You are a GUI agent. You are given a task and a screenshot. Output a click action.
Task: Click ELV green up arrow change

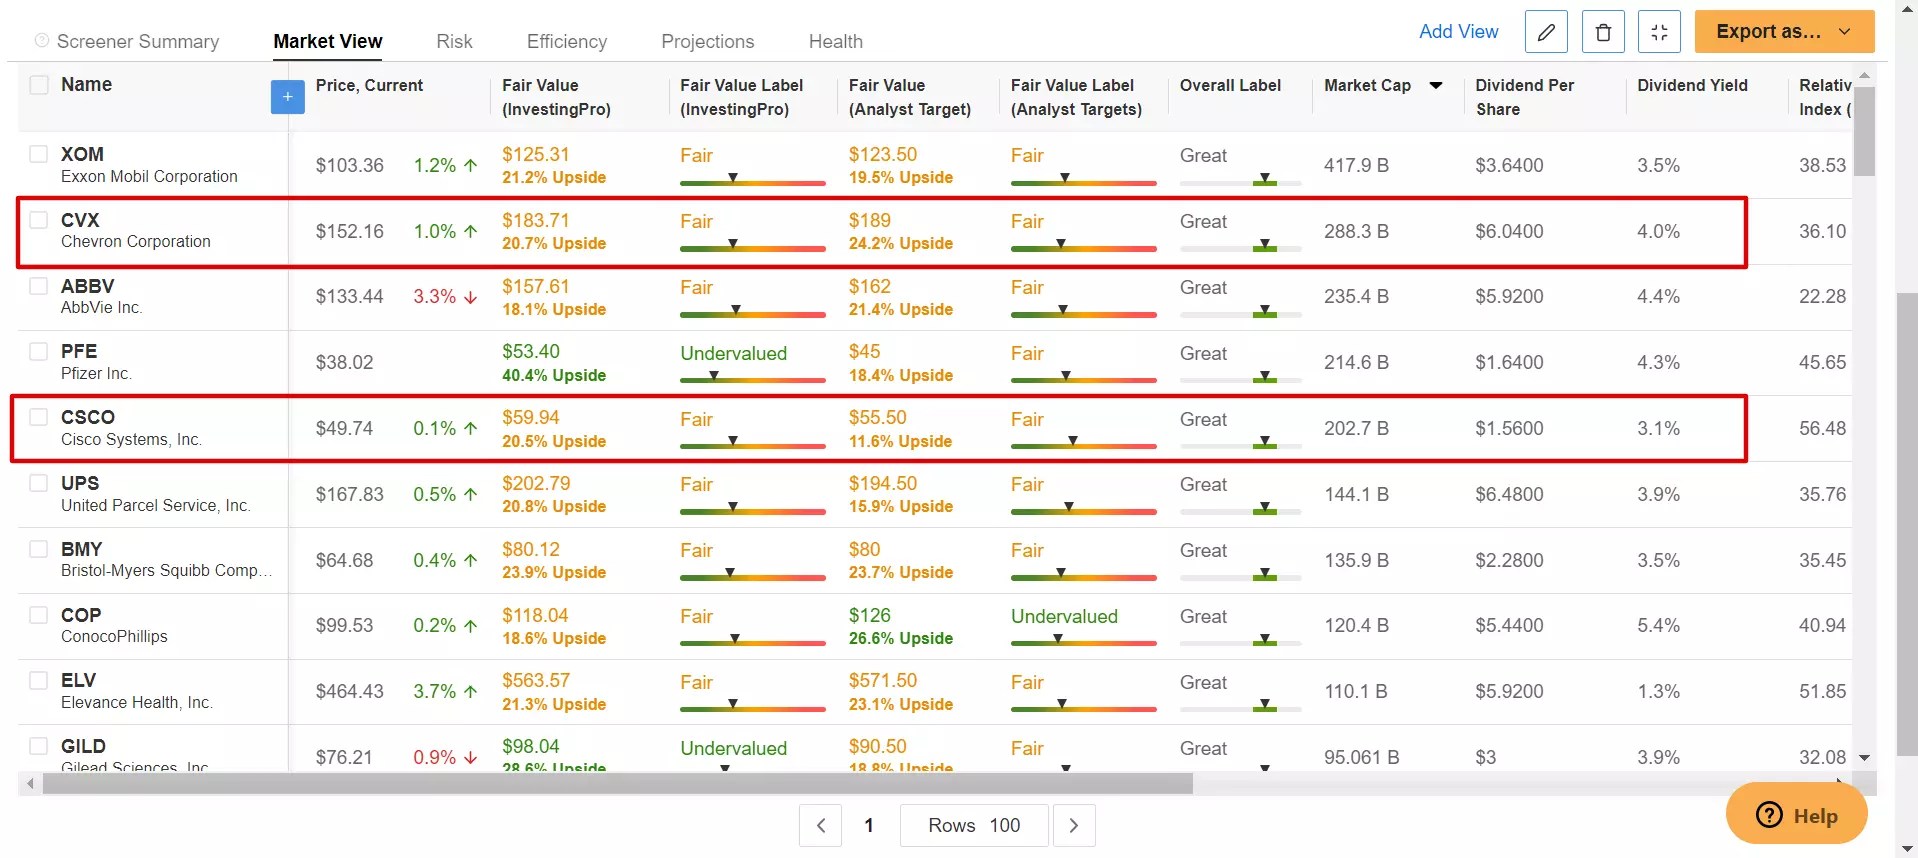point(471,691)
